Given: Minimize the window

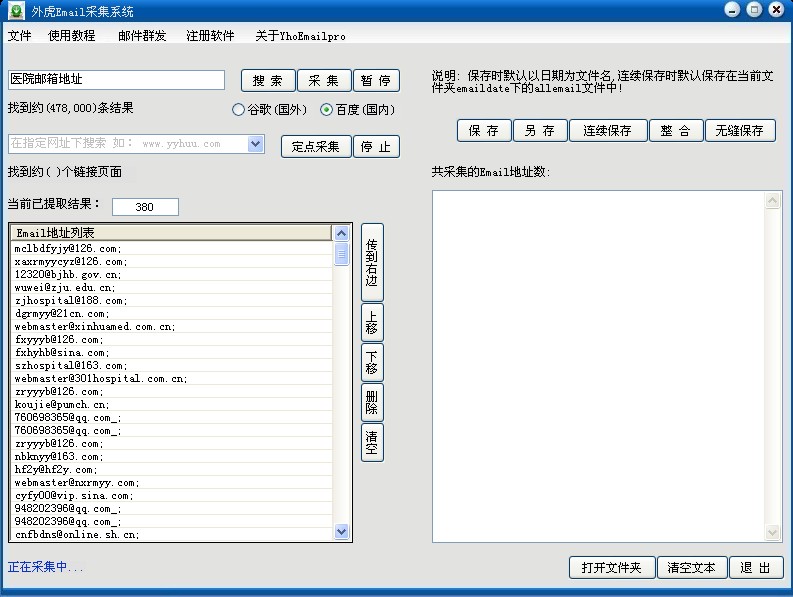Looking at the screenshot, I should coord(732,10).
